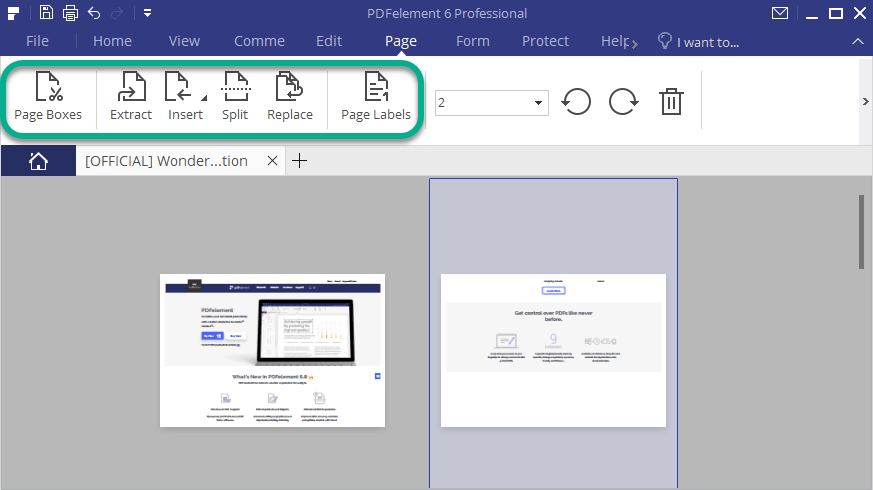Open a new tab with plus button
The width and height of the screenshot is (873, 490).
point(300,161)
